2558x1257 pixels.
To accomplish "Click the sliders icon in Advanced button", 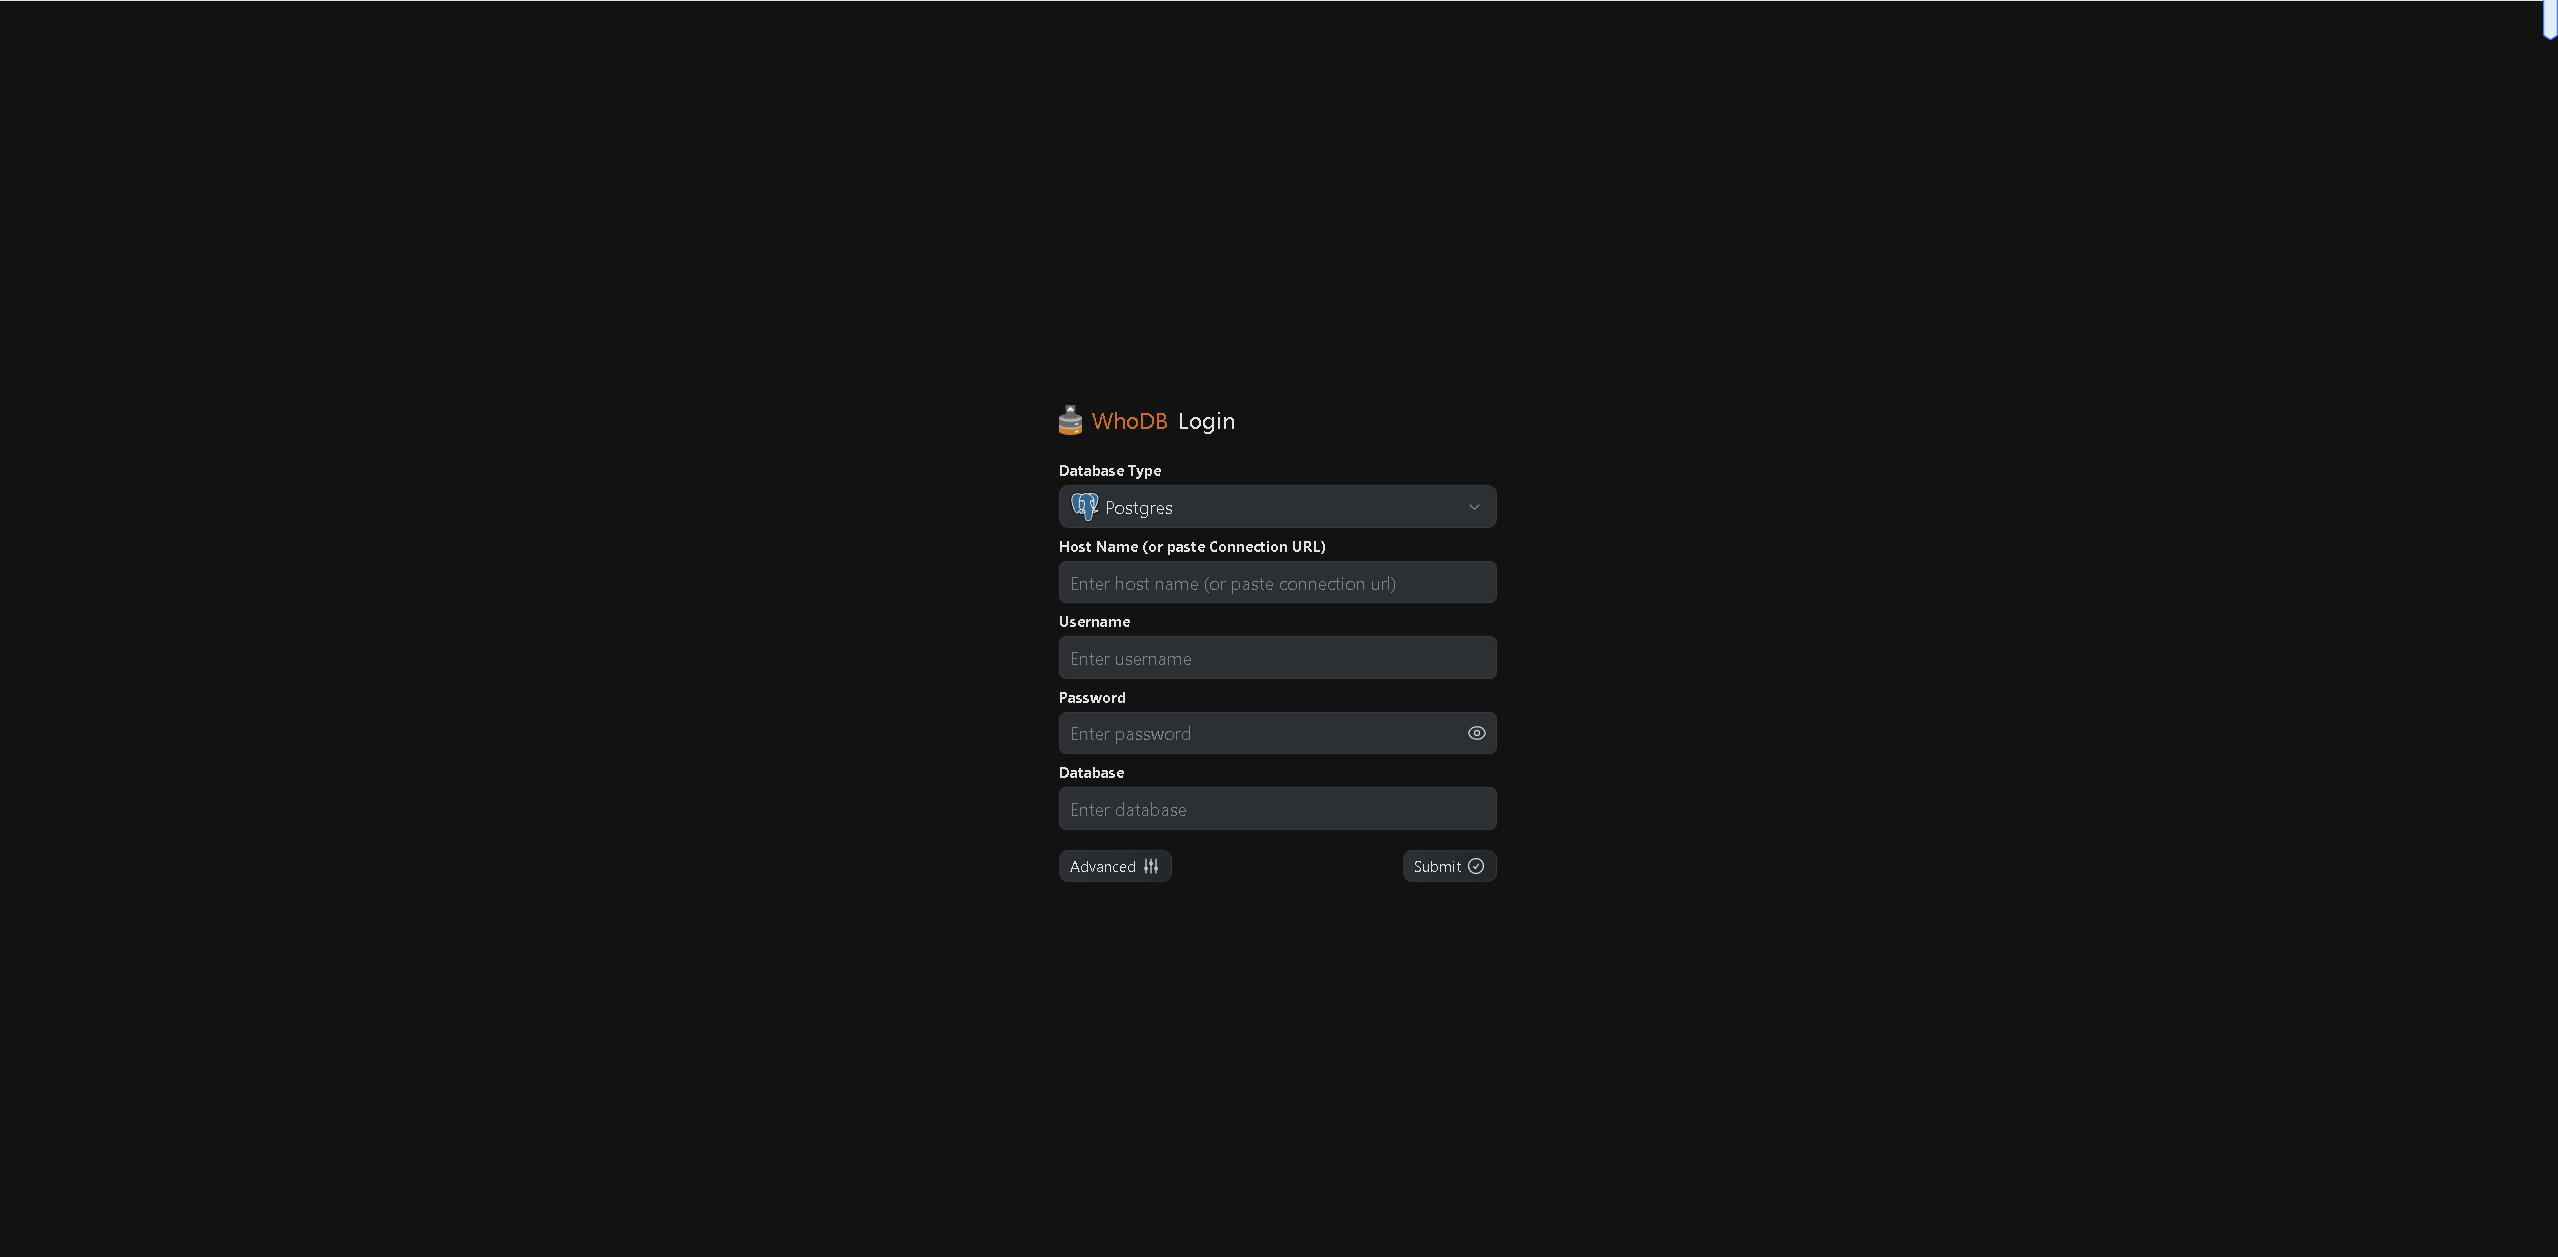I will [1151, 866].
